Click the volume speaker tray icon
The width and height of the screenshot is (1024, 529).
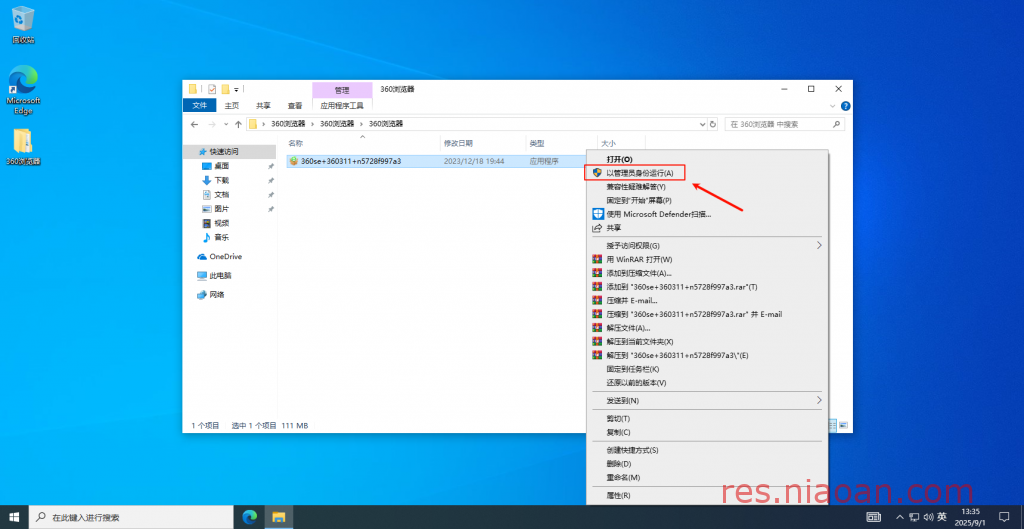coord(929,517)
